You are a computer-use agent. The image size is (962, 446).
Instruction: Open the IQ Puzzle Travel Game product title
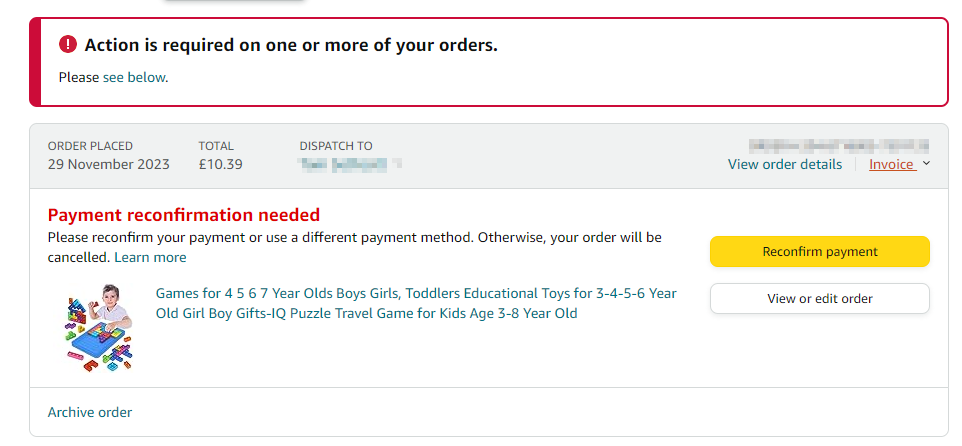(416, 303)
